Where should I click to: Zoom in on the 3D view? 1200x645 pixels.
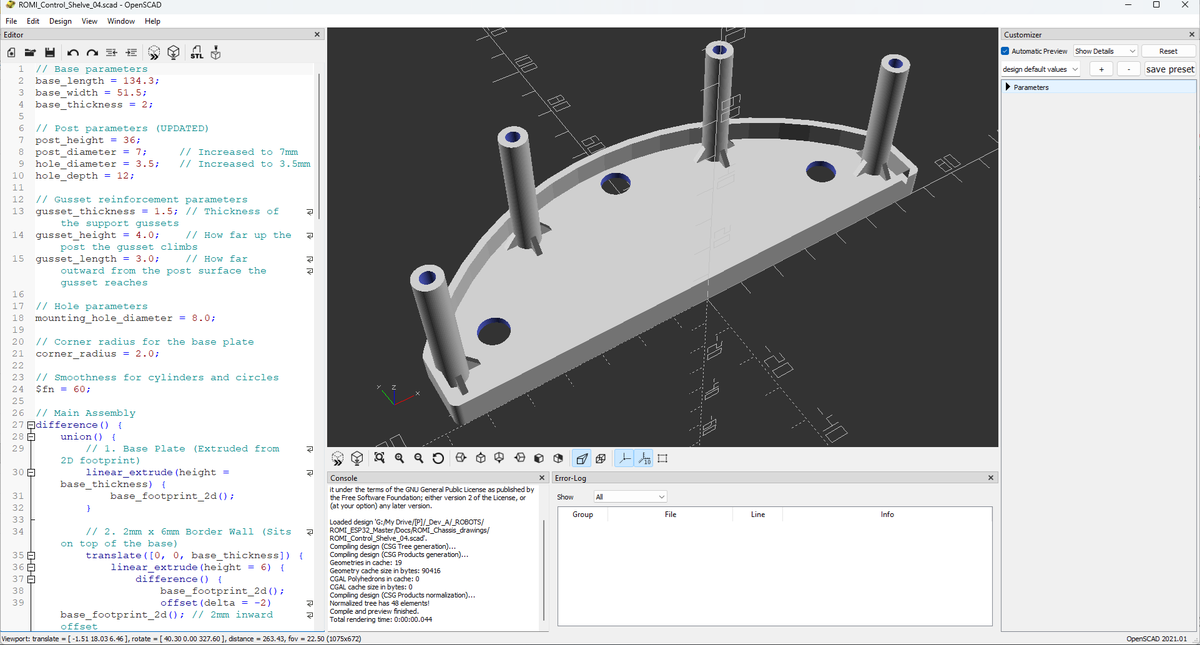click(x=399, y=458)
